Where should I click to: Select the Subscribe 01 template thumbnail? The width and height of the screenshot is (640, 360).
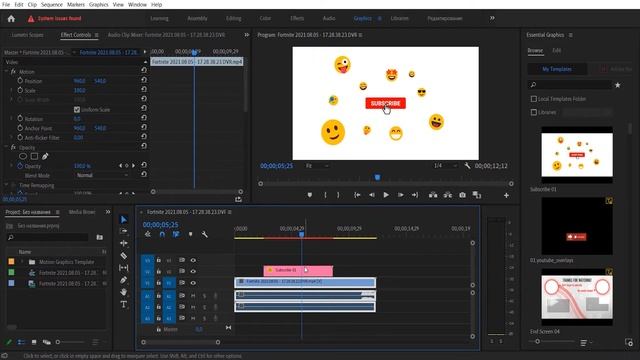pyautogui.click(x=577, y=155)
